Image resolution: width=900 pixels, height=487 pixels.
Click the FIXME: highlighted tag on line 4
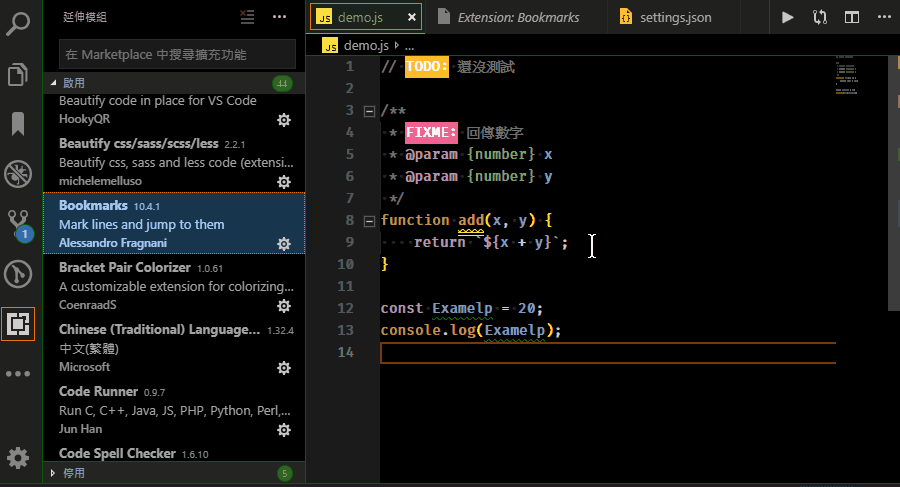pos(431,133)
